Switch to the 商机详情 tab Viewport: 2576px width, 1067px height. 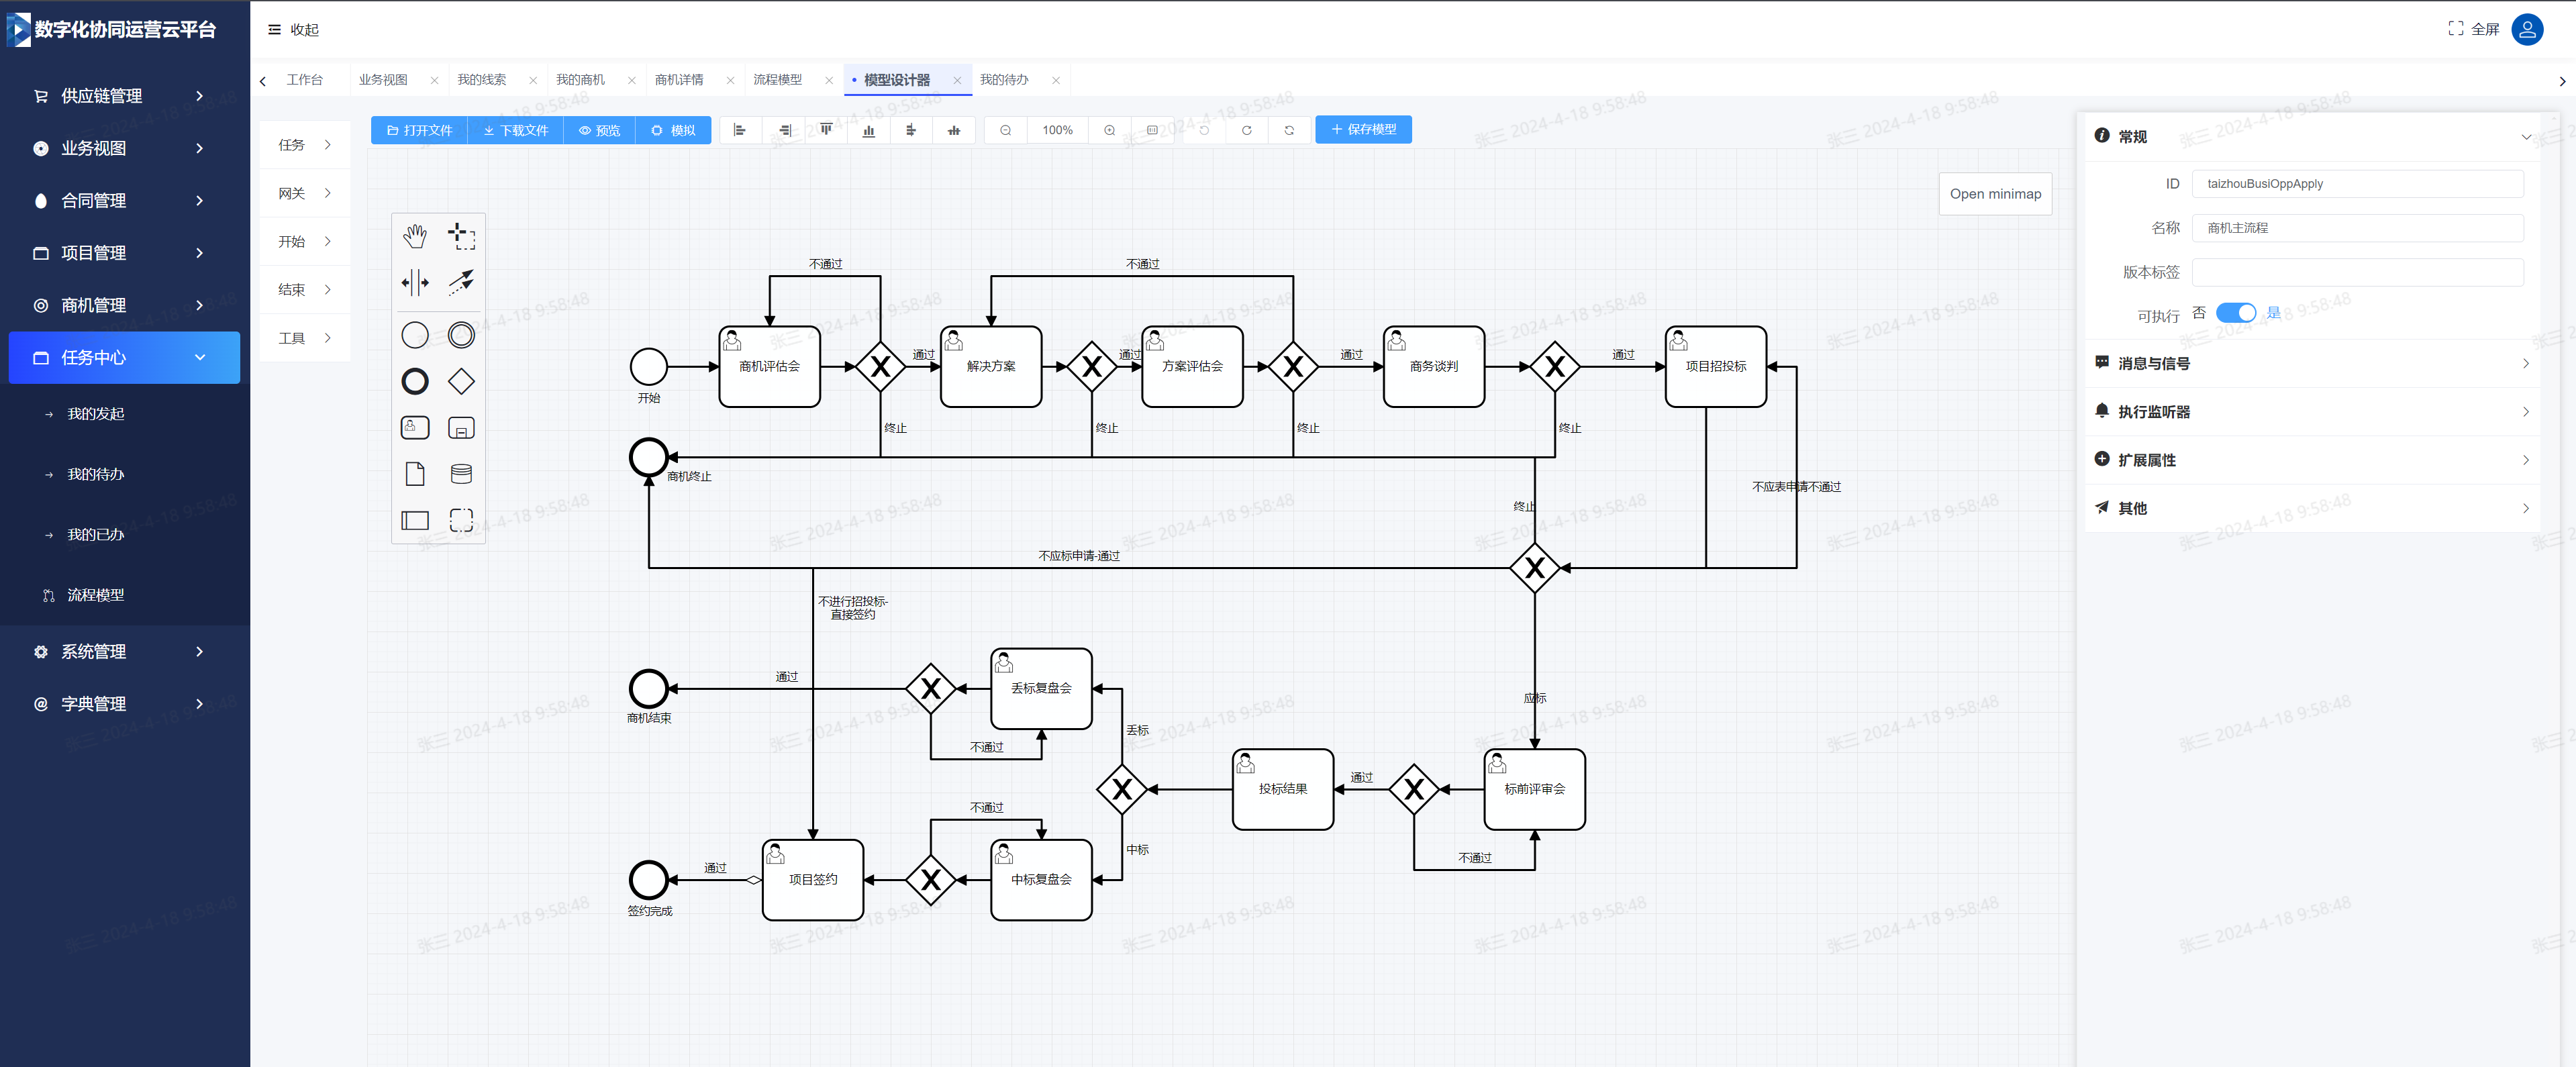pyautogui.click(x=679, y=80)
